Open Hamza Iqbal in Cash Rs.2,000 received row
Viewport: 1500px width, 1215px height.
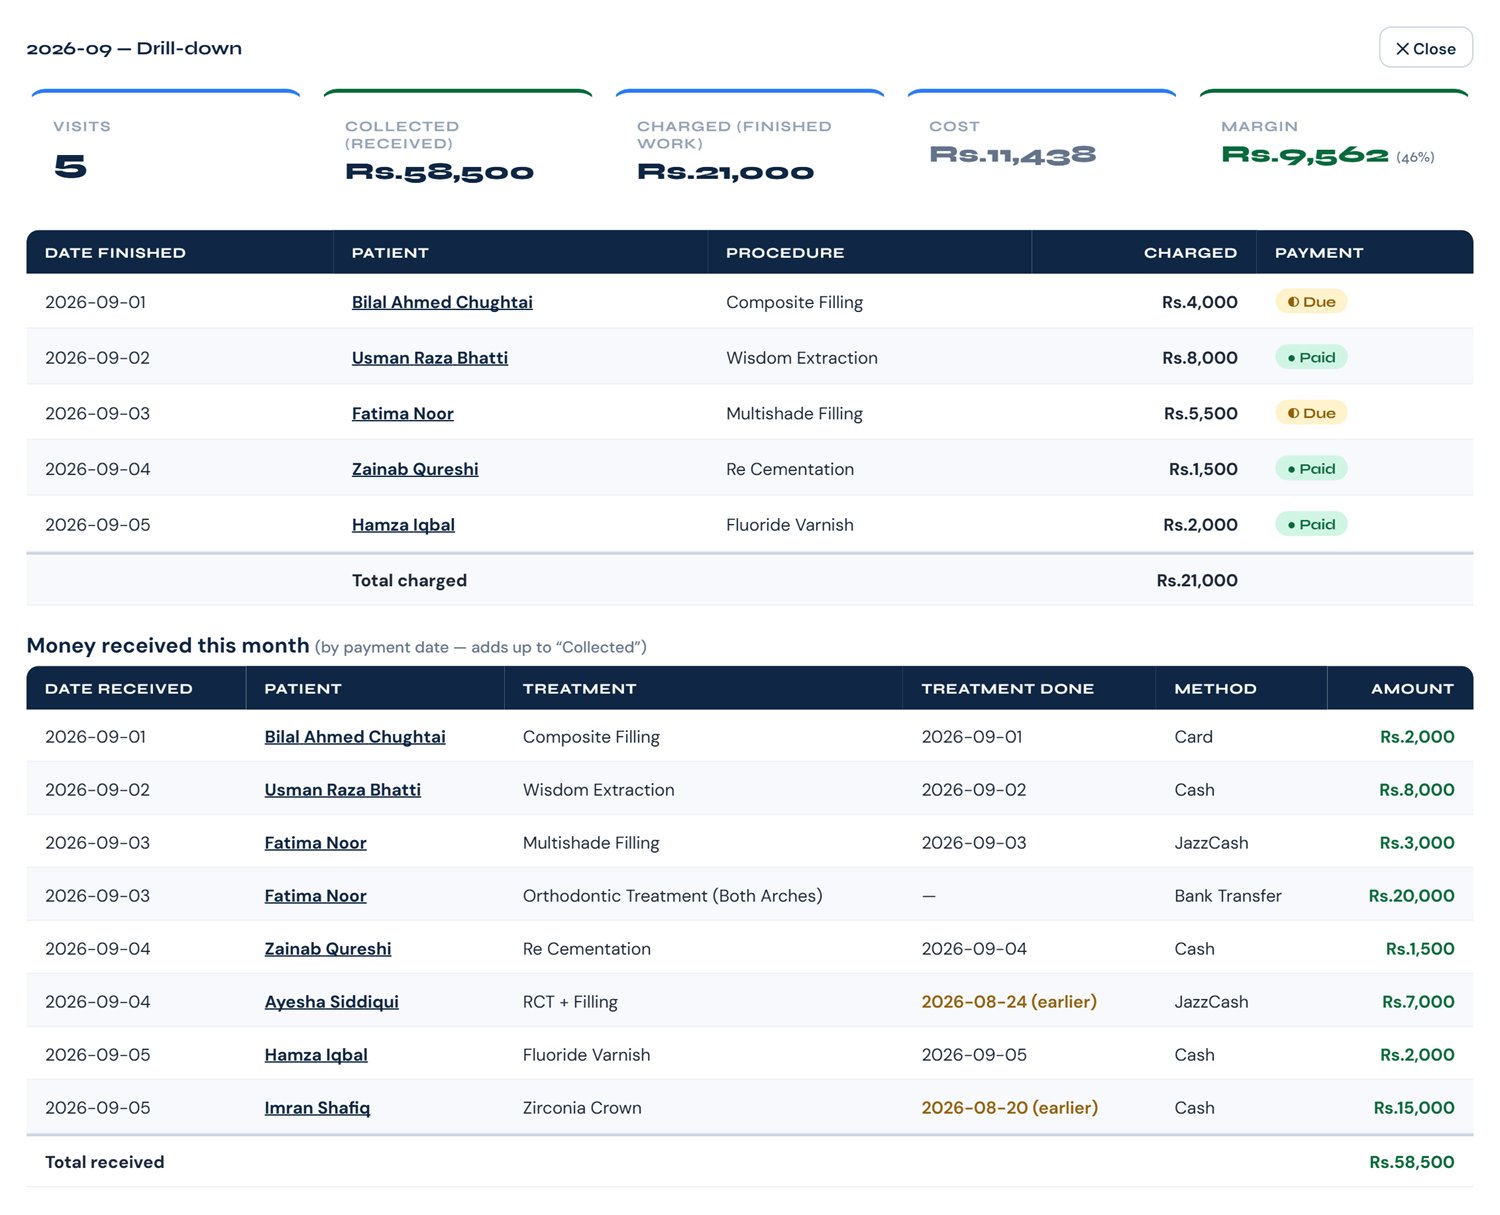coord(316,1055)
